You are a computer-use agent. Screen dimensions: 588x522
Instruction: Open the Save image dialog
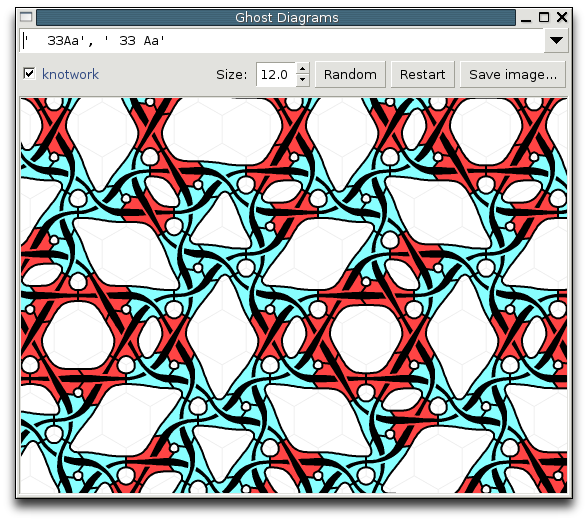click(x=513, y=75)
